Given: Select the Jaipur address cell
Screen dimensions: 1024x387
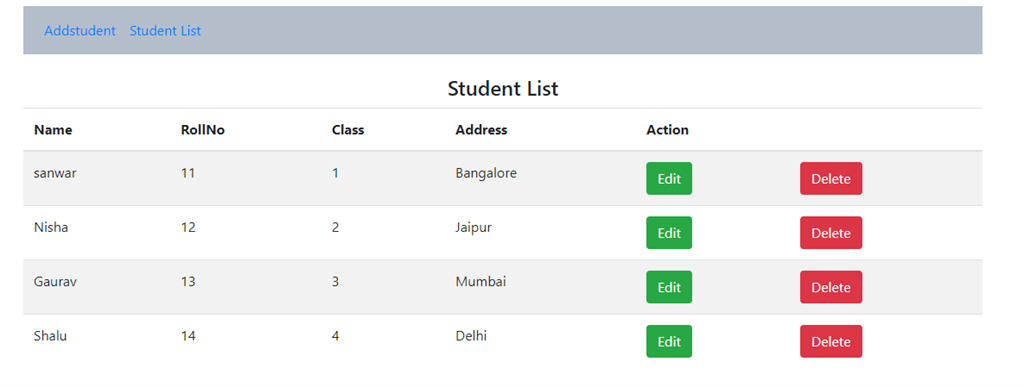Looking at the screenshot, I should tap(473, 228).
